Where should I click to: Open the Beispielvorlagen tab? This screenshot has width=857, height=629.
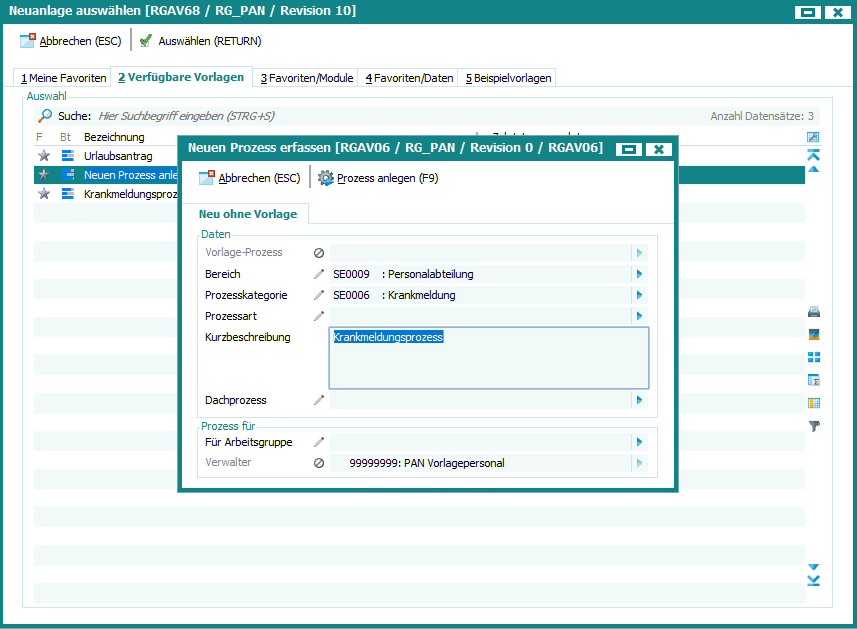[x=507, y=78]
